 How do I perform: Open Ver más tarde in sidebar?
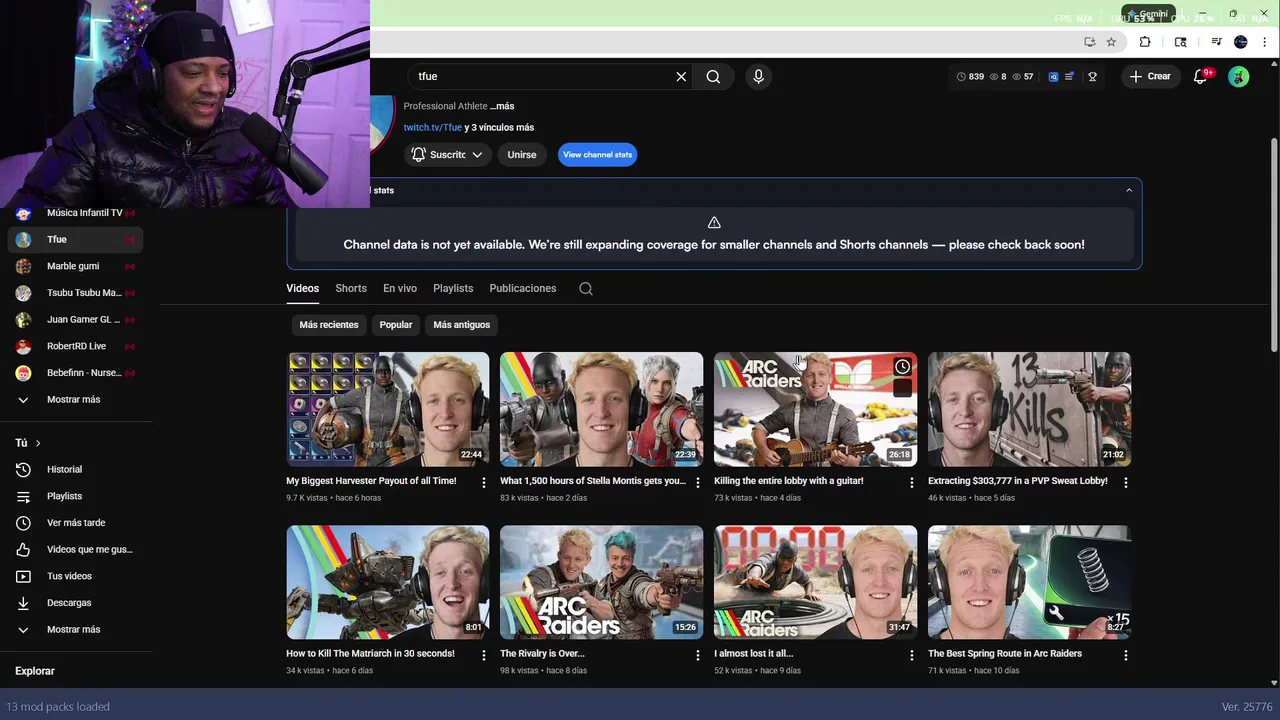(x=76, y=523)
